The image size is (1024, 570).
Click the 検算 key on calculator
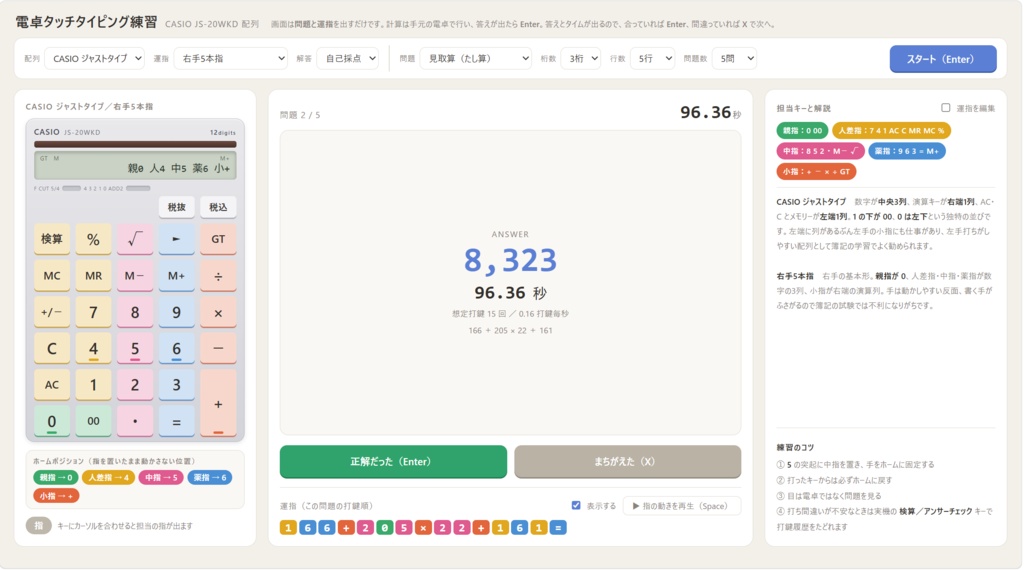click(52, 239)
